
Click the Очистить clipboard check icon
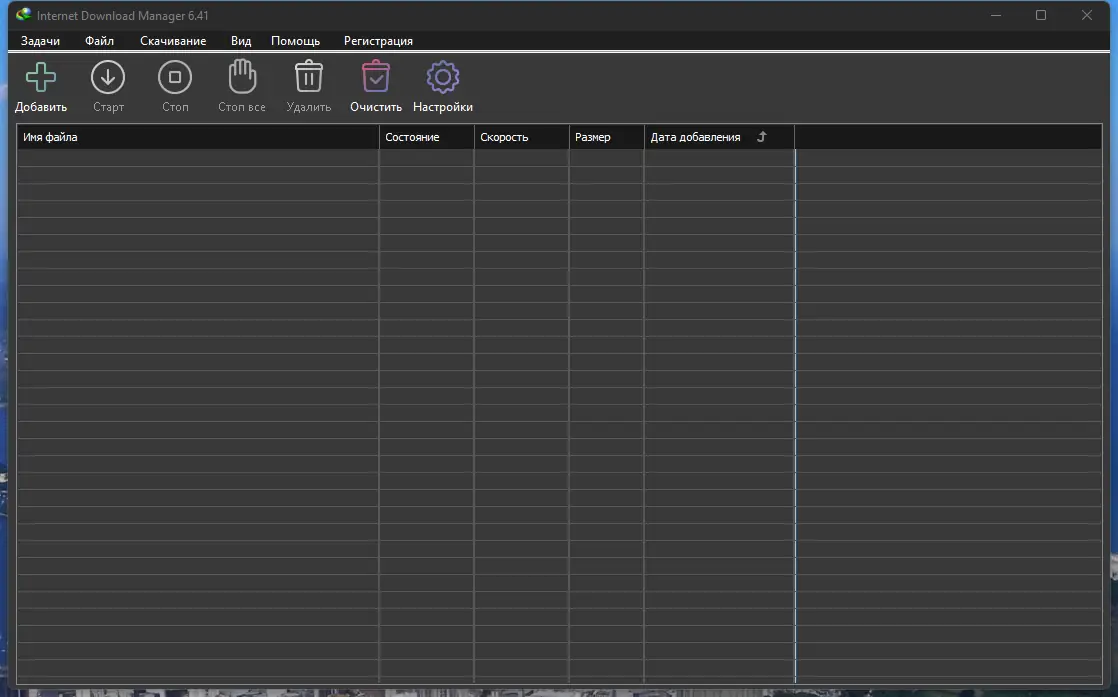[376, 76]
